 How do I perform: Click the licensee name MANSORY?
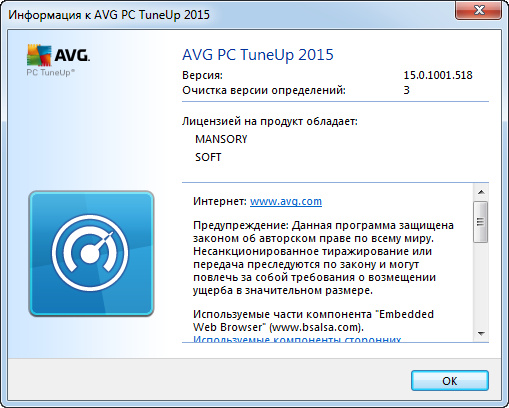(221, 139)
